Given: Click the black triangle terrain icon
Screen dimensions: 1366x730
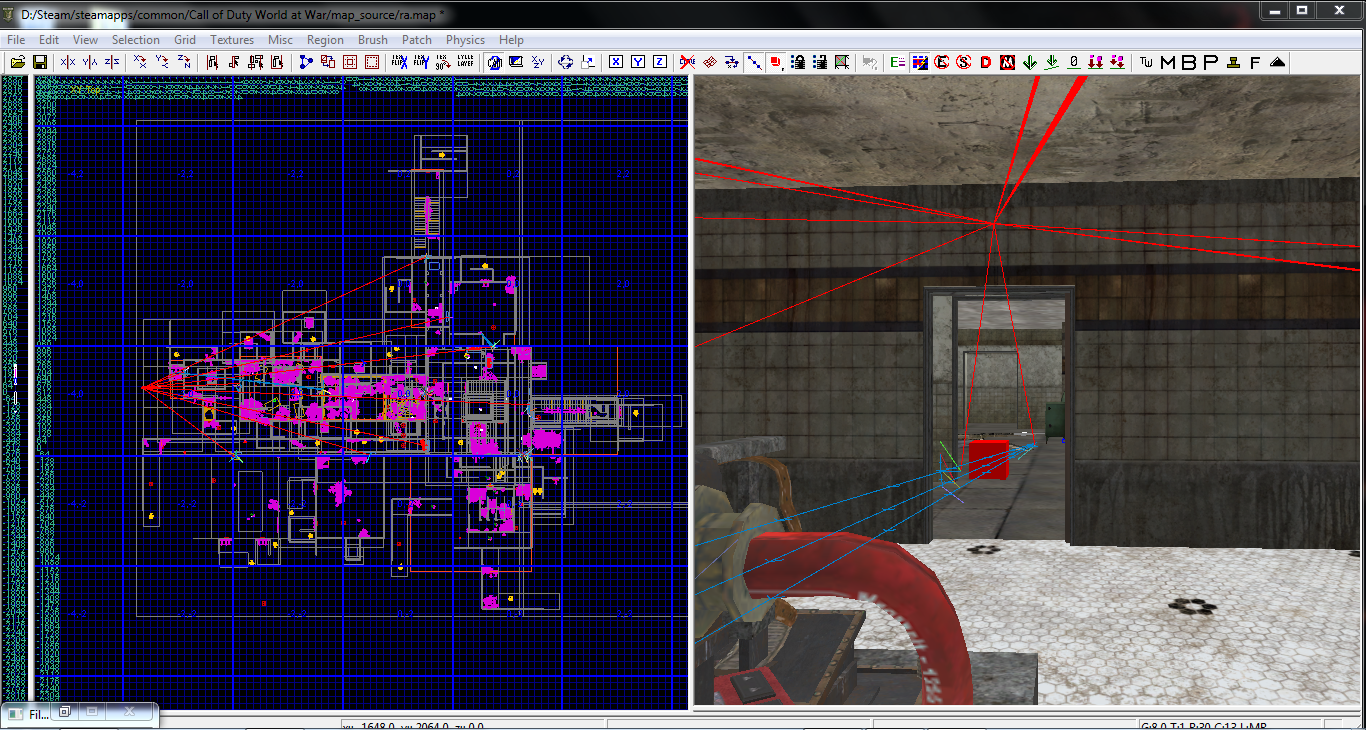Looking at the screenshot, I should (x=1277, y=62).
